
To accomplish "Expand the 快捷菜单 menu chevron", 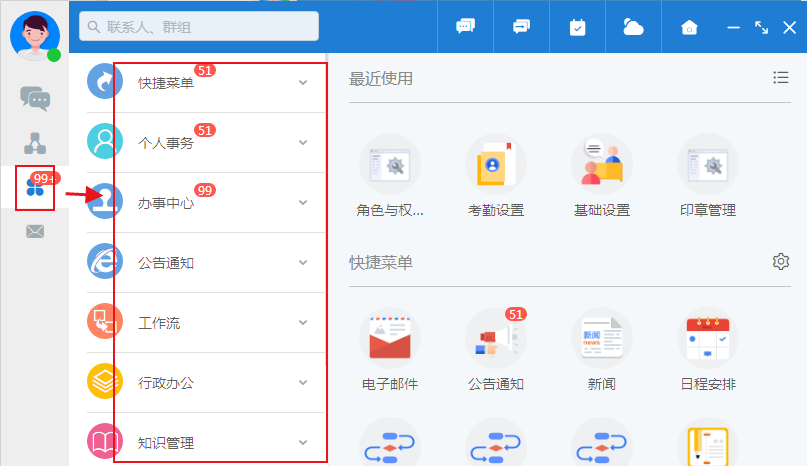I will [x=303, y=83].
